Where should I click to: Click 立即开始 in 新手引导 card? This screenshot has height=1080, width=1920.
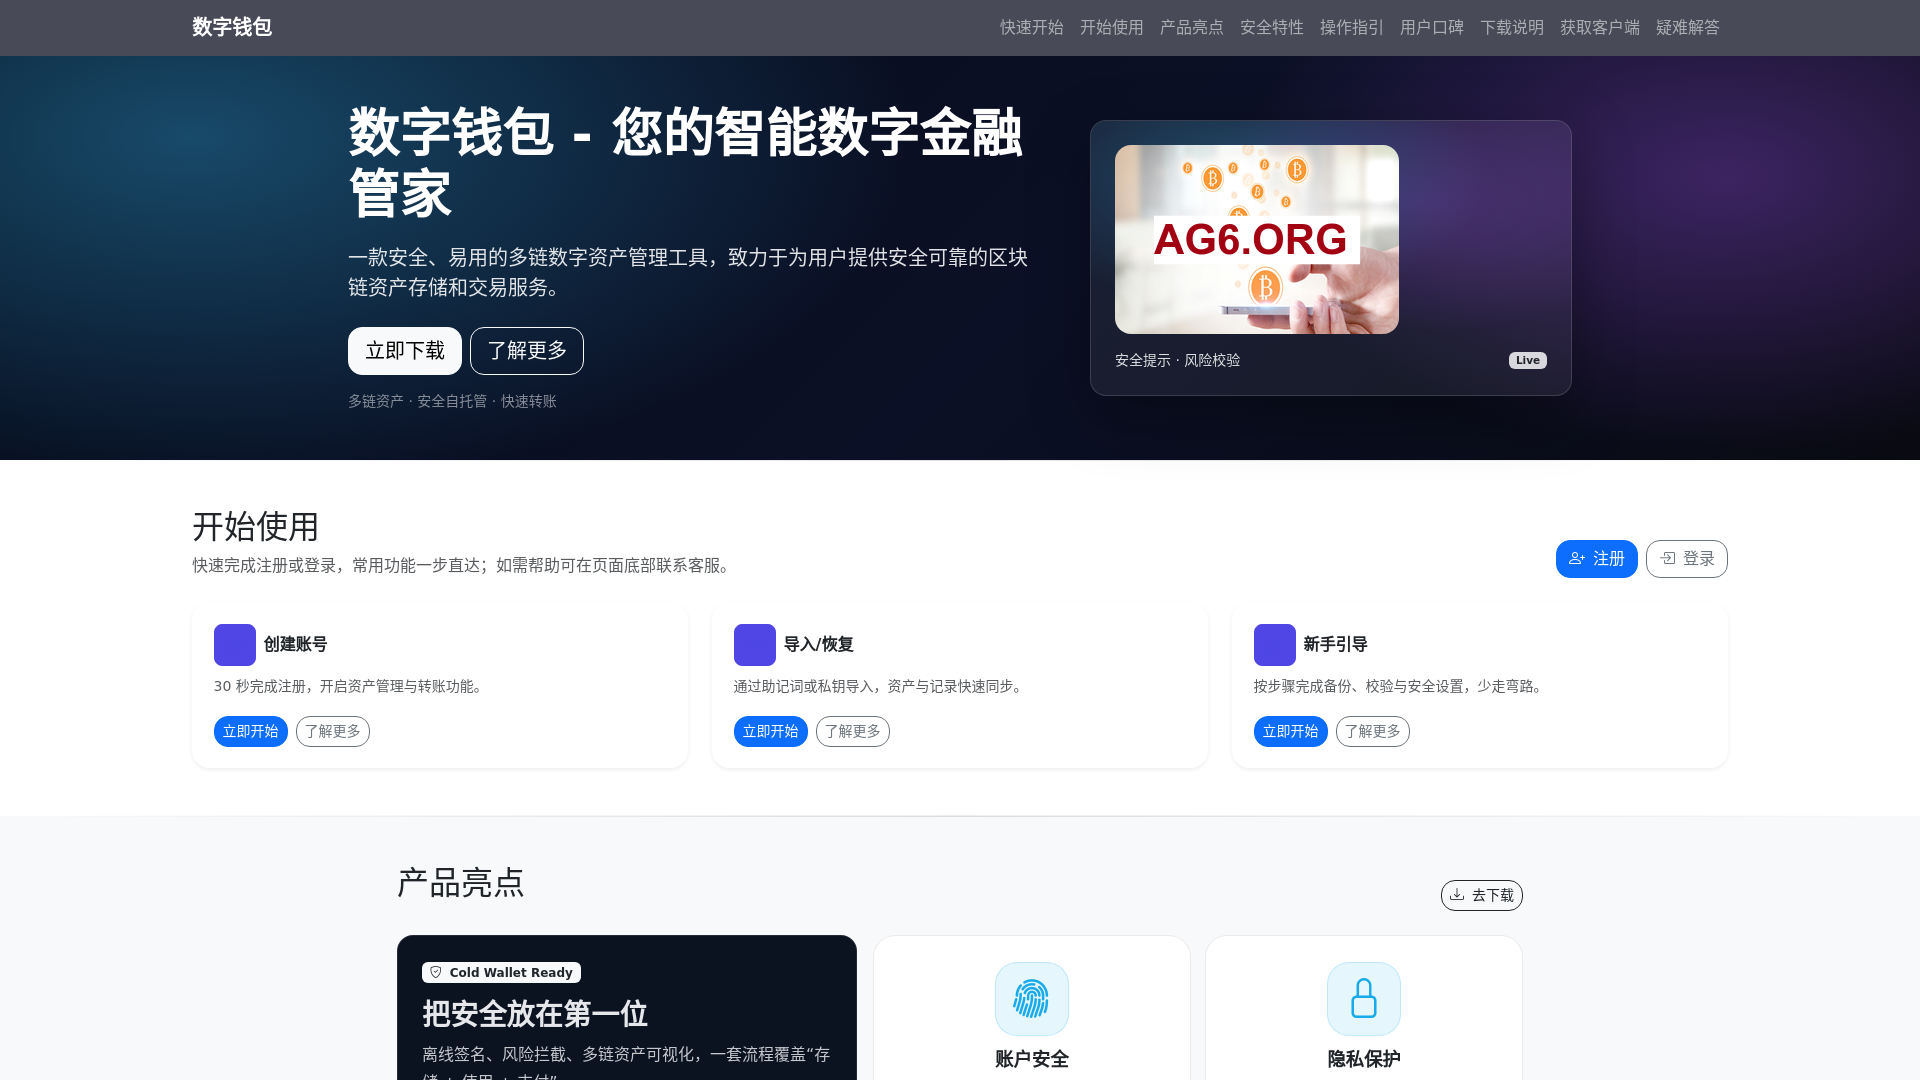[x=1291, y=732]
